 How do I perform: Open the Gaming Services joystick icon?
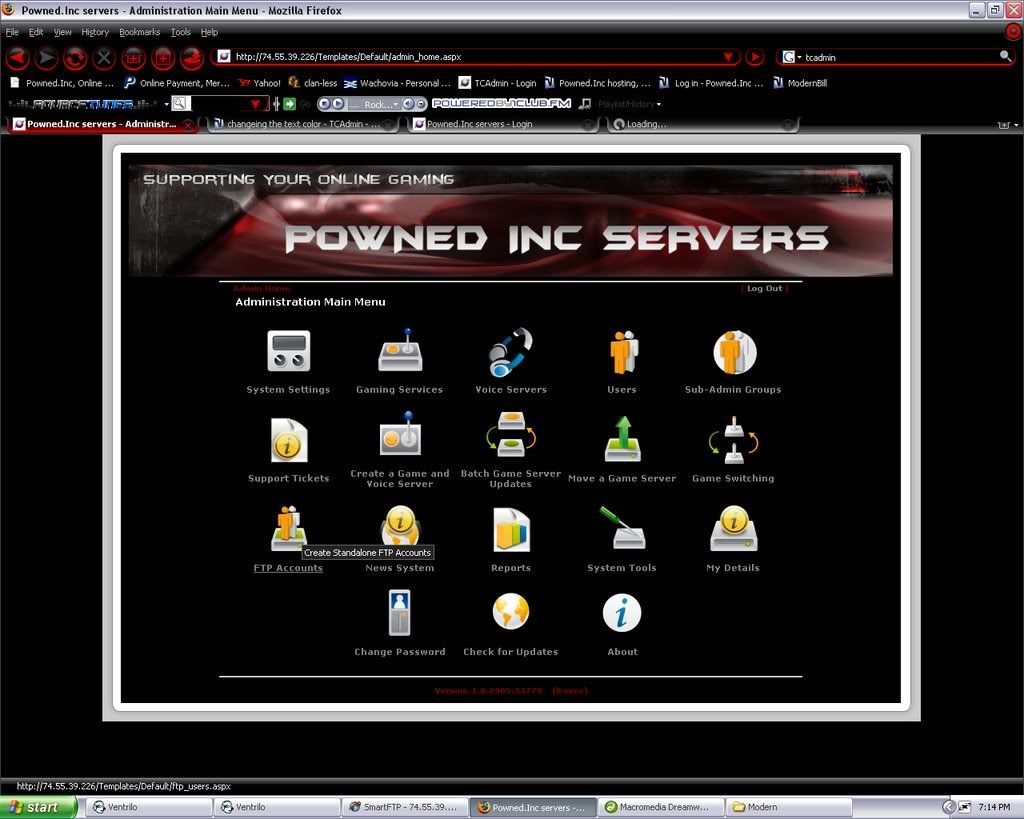pos(400,352)
